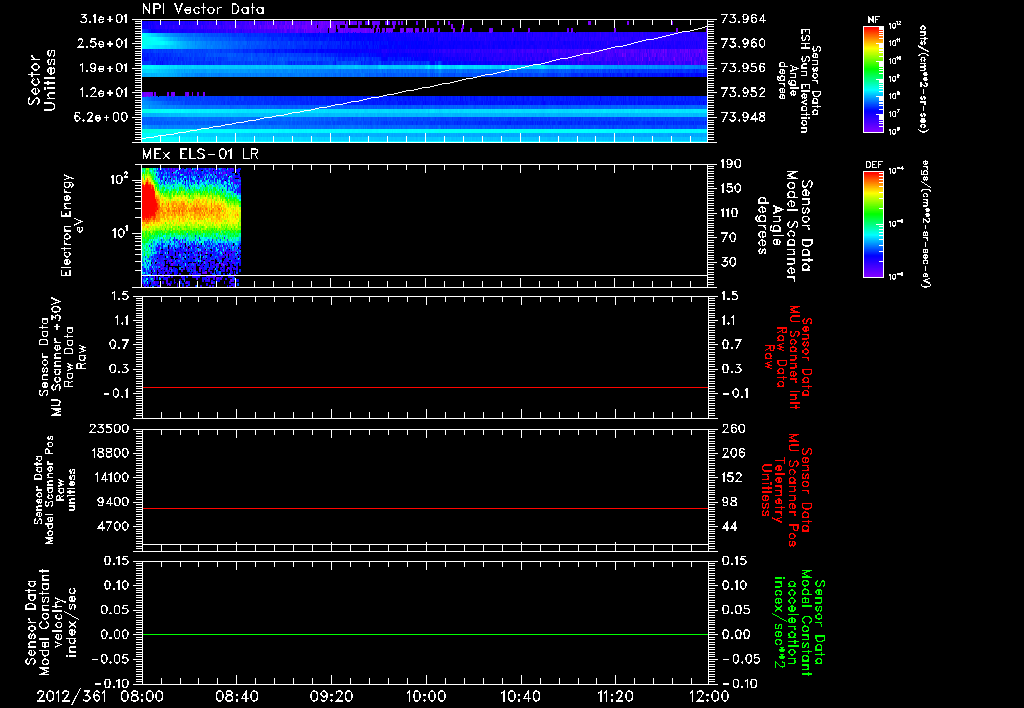The image size is (1024, 708).
Task: Click the NF color bar units label
Action: pyautogui.click(x=923, y=79)
